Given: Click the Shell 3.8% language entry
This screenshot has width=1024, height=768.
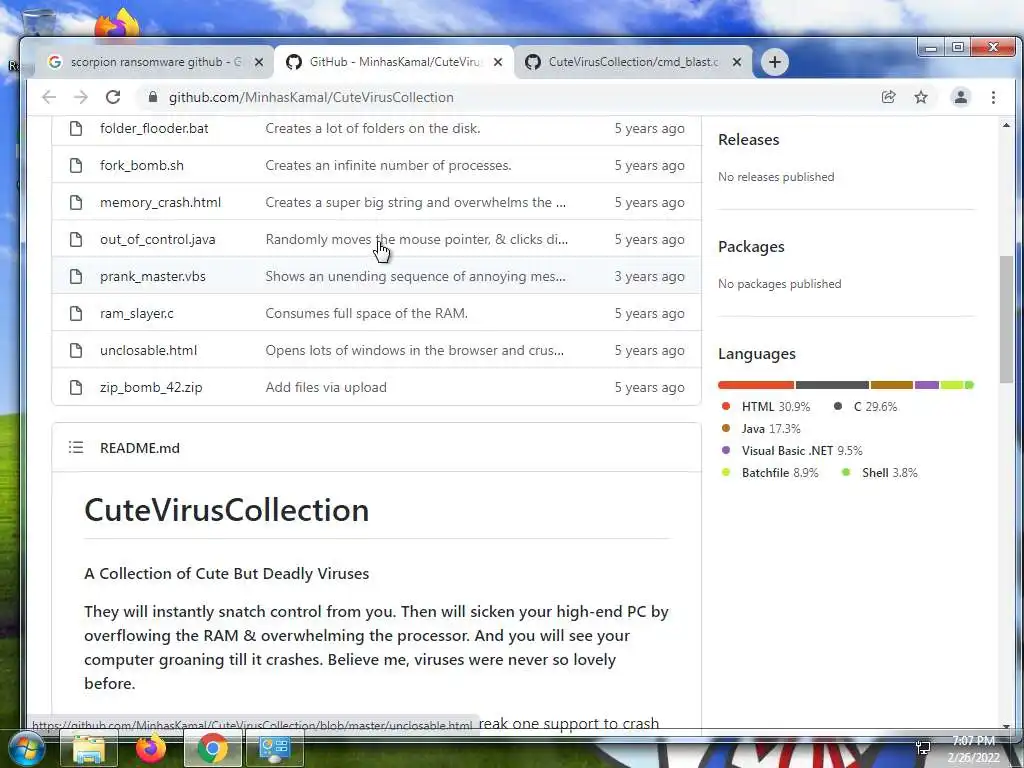Looking at the screenshot, I should (x=880, y=473).
